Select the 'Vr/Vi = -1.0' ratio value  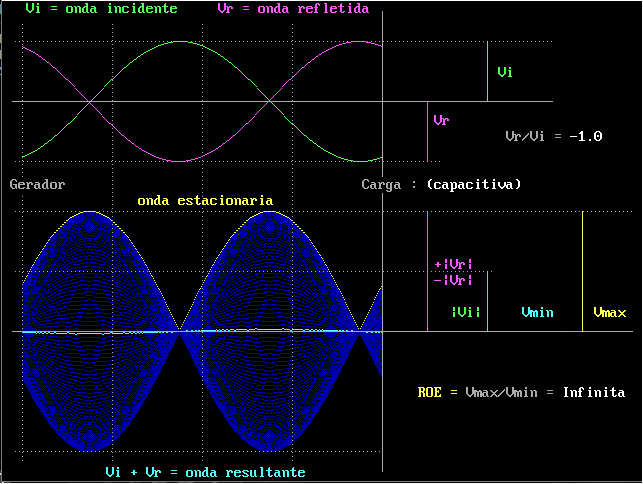554,136
